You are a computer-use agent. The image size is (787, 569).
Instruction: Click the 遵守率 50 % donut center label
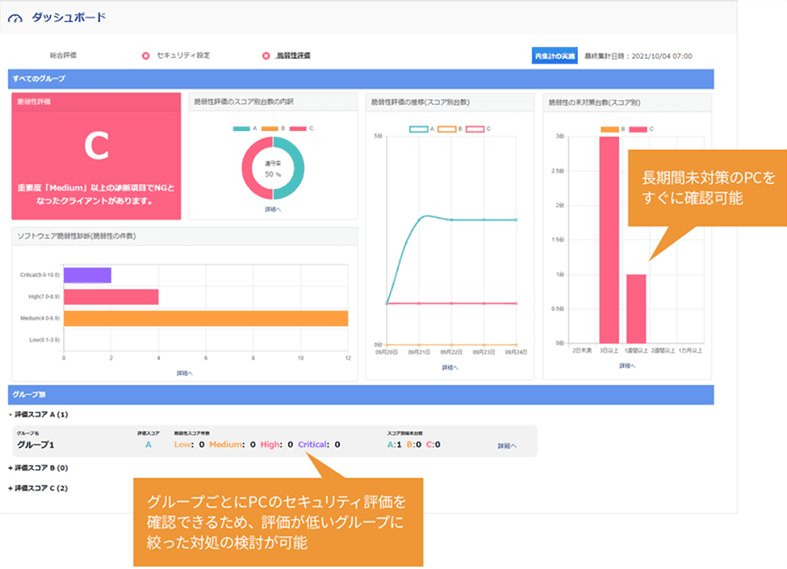(x=273, y=169)
